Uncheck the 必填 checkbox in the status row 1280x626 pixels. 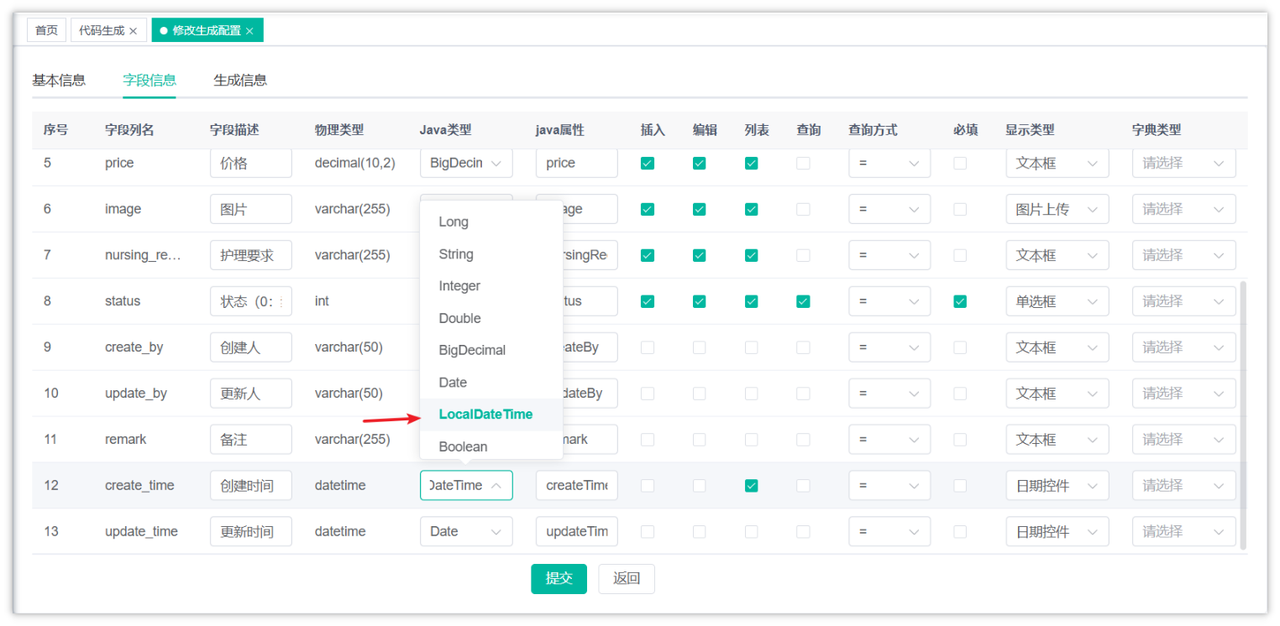pos(960,301)
